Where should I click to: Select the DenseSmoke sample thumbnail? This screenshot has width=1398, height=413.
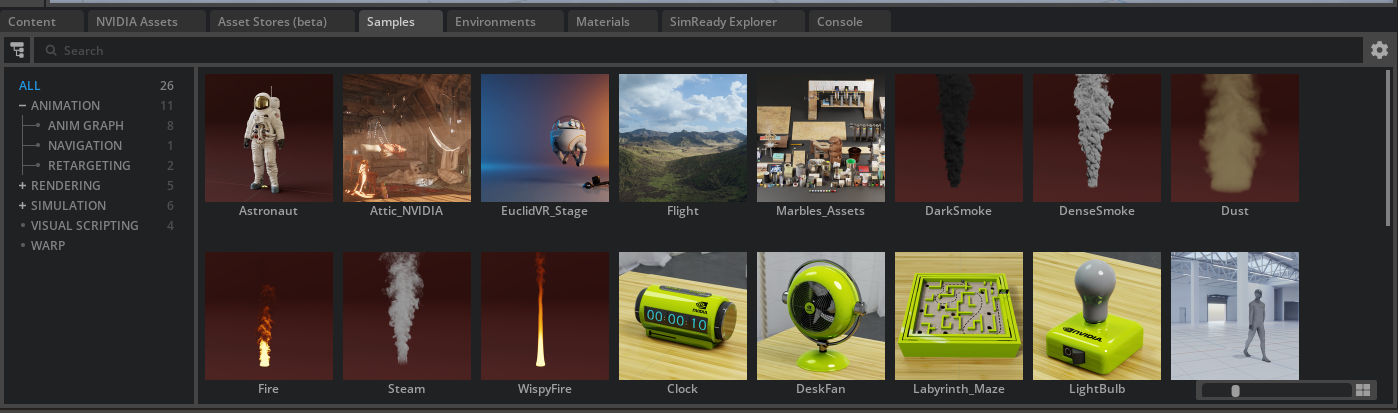[1097, 138]
